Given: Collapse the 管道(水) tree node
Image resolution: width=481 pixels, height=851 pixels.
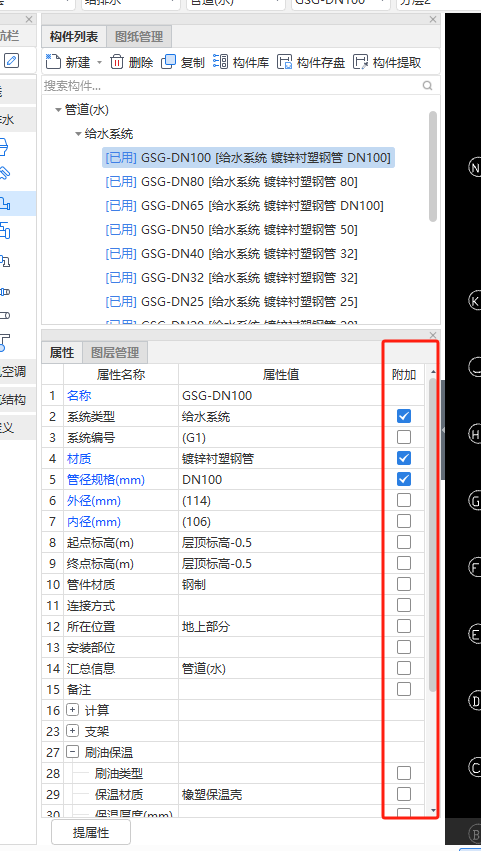Looking at the screenshot, I should (58, 110).
